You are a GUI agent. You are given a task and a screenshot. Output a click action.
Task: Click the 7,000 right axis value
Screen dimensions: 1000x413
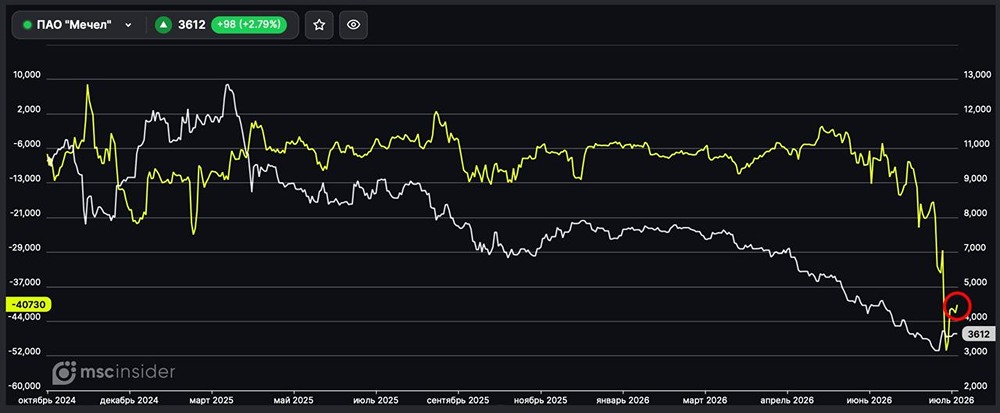[x=975, y=249]
